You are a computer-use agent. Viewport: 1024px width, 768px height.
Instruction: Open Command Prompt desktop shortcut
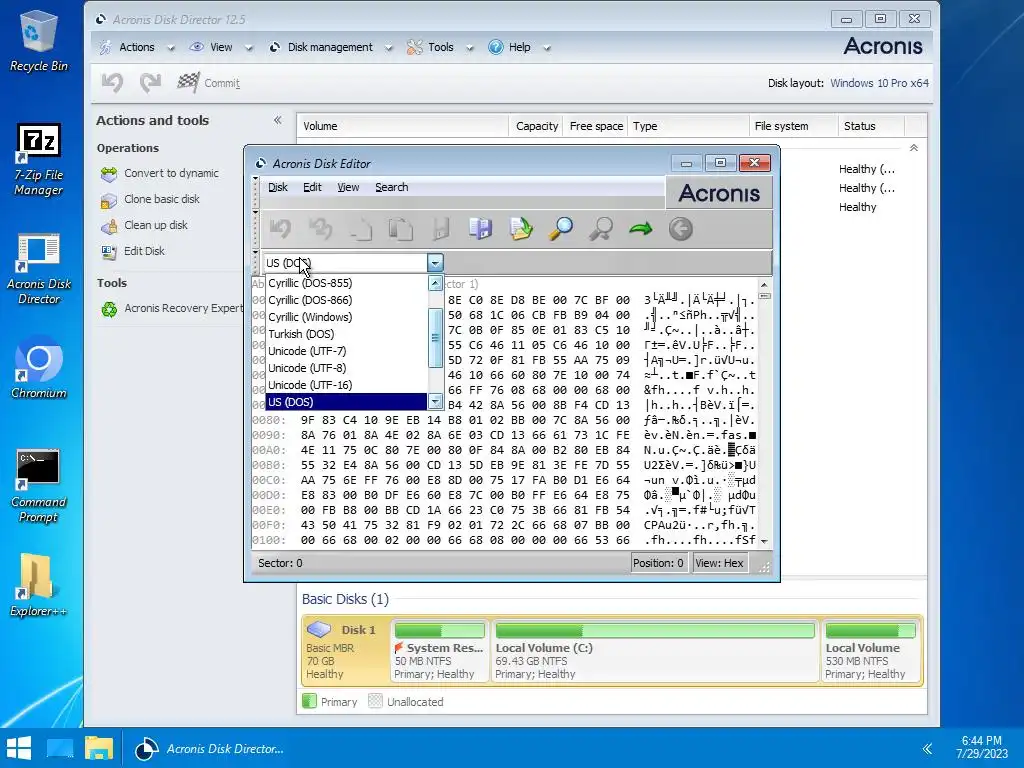[38, 487]
